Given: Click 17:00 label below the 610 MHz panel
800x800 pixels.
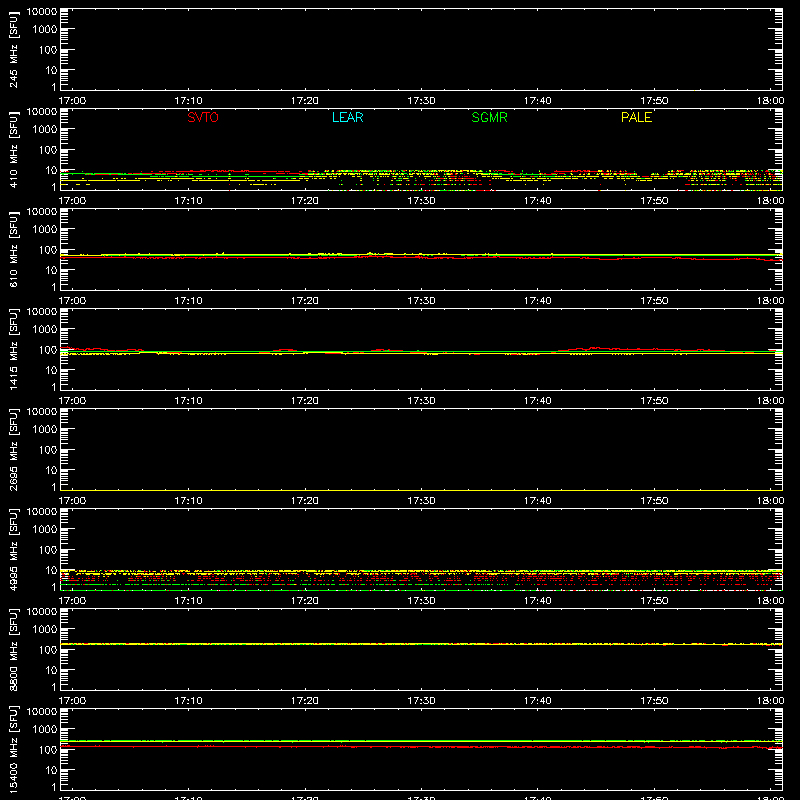Looking at the screenshot, I should tap(72, 301).
